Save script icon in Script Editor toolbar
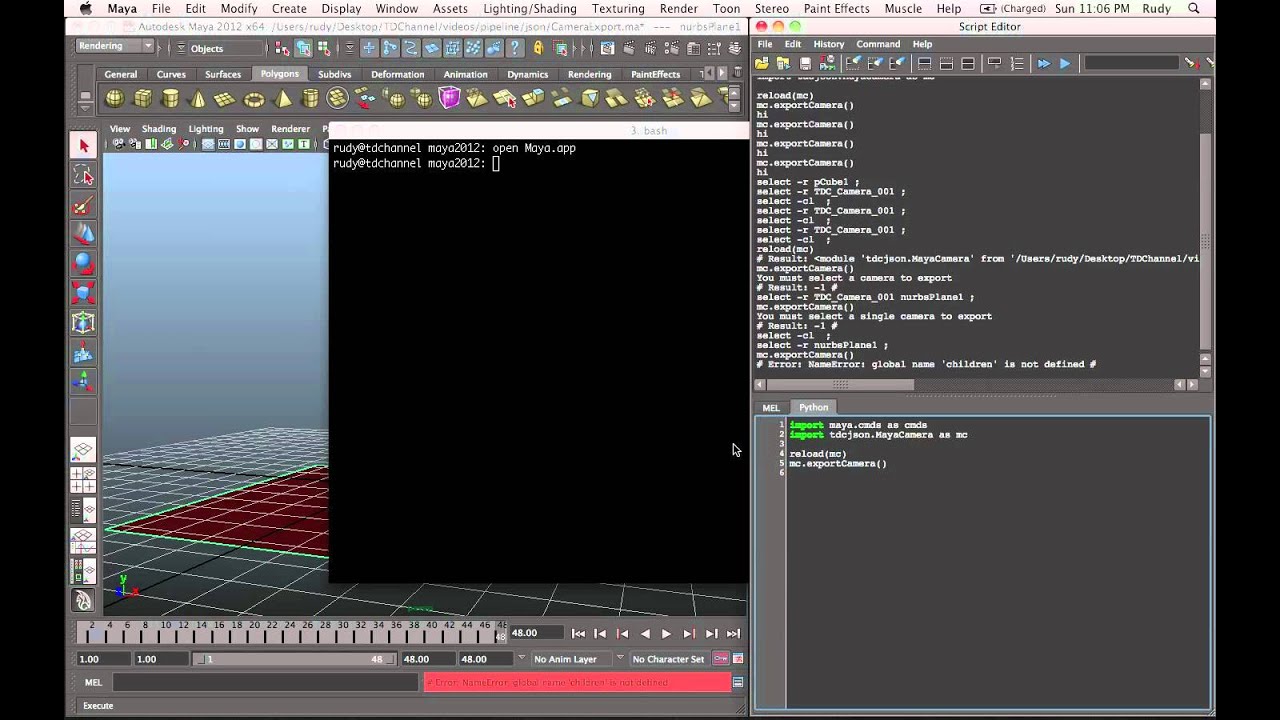This screenshot has height=720, width=1280. (x=805, y=63)
